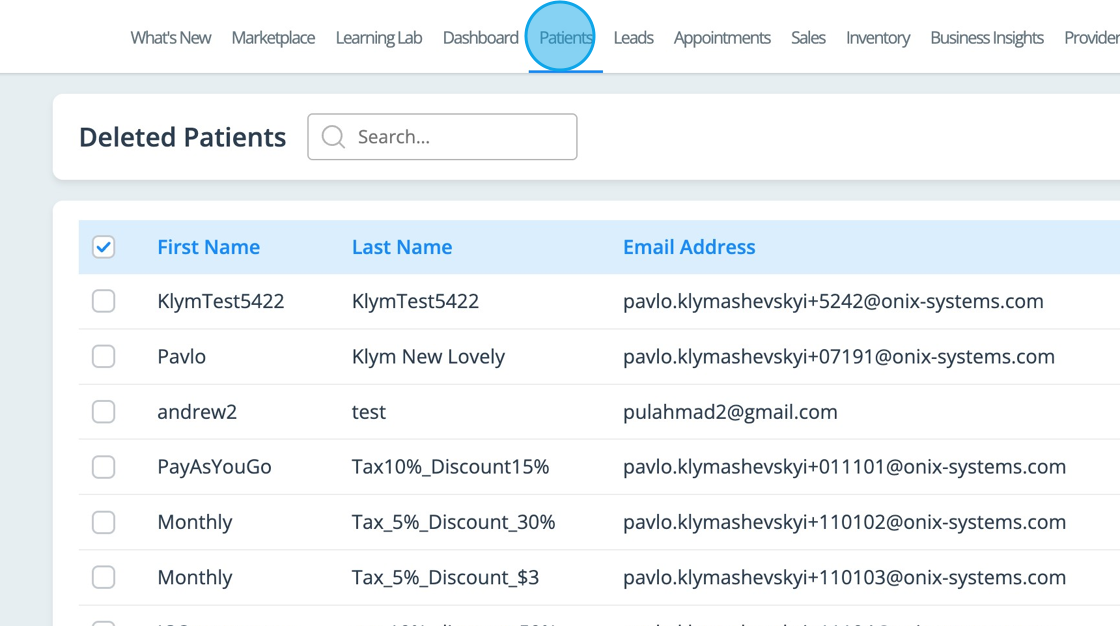Switch to the Inventory tab
Screen dimensions: 1120x626
[878, 38]
